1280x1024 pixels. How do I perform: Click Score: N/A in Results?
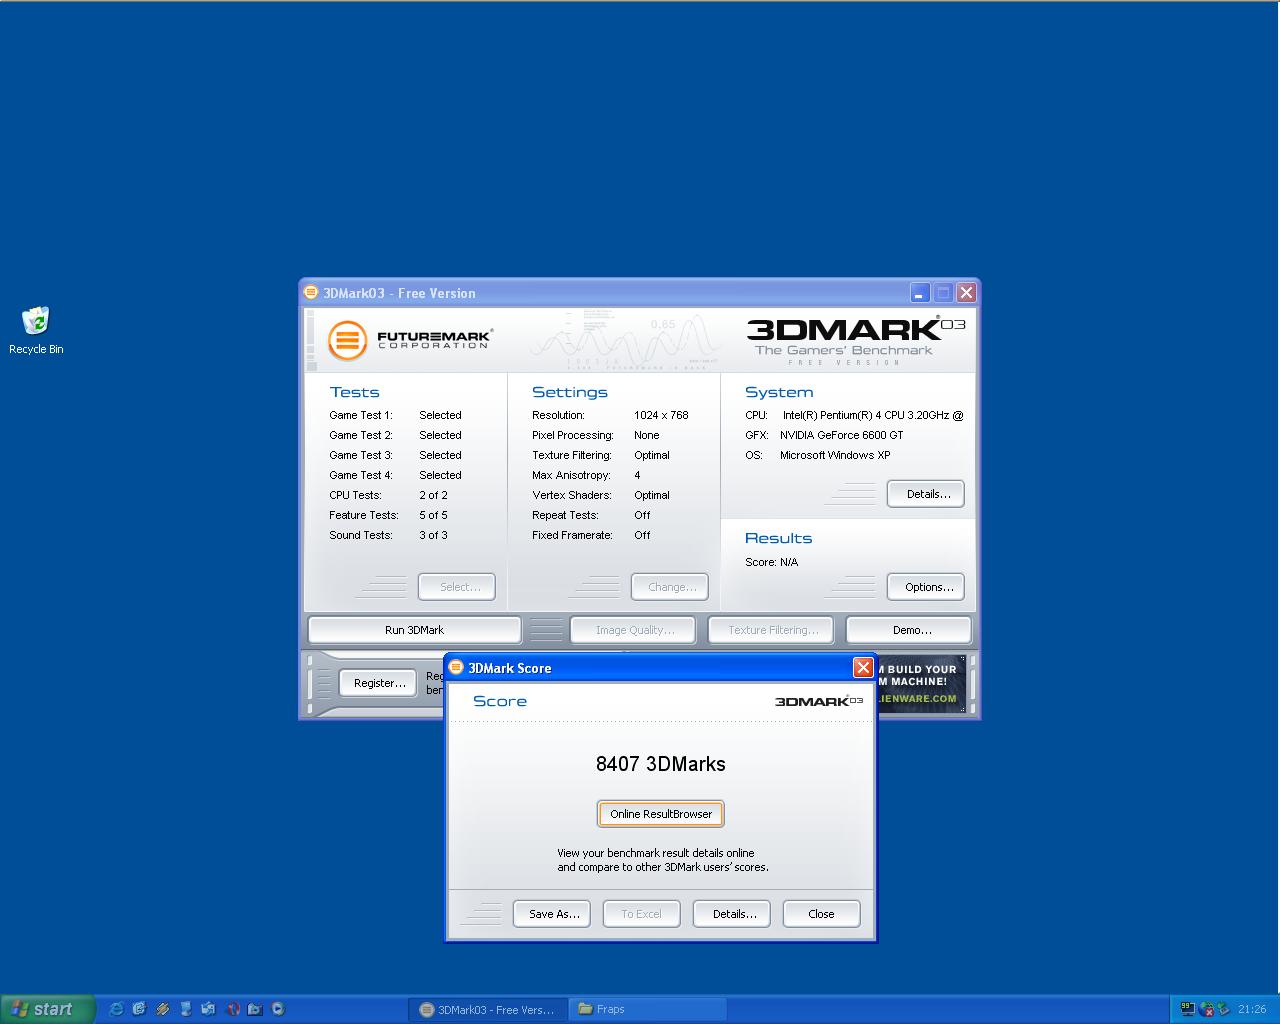[771, 562]
